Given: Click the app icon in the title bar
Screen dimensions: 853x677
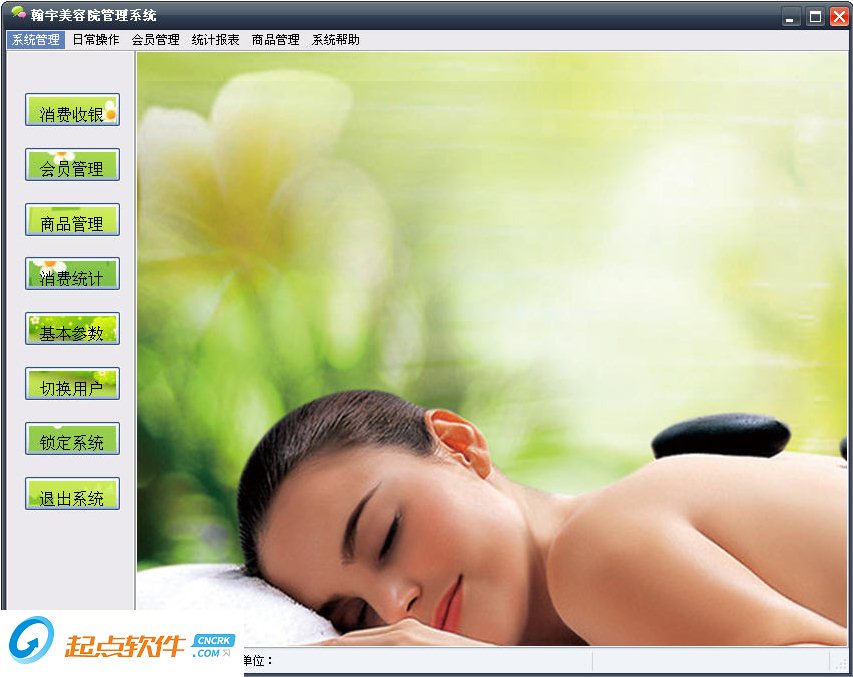Looking at the screenshot, I should pos(18,13).
